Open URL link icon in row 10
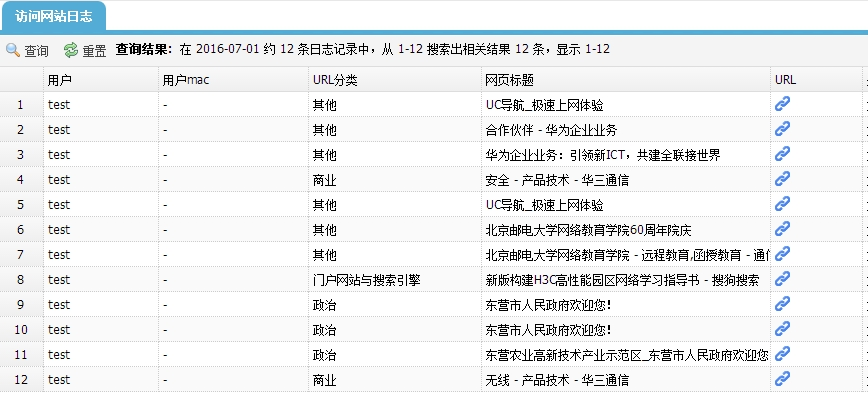This screenshot has height=394, width=868. click(782, 328)
